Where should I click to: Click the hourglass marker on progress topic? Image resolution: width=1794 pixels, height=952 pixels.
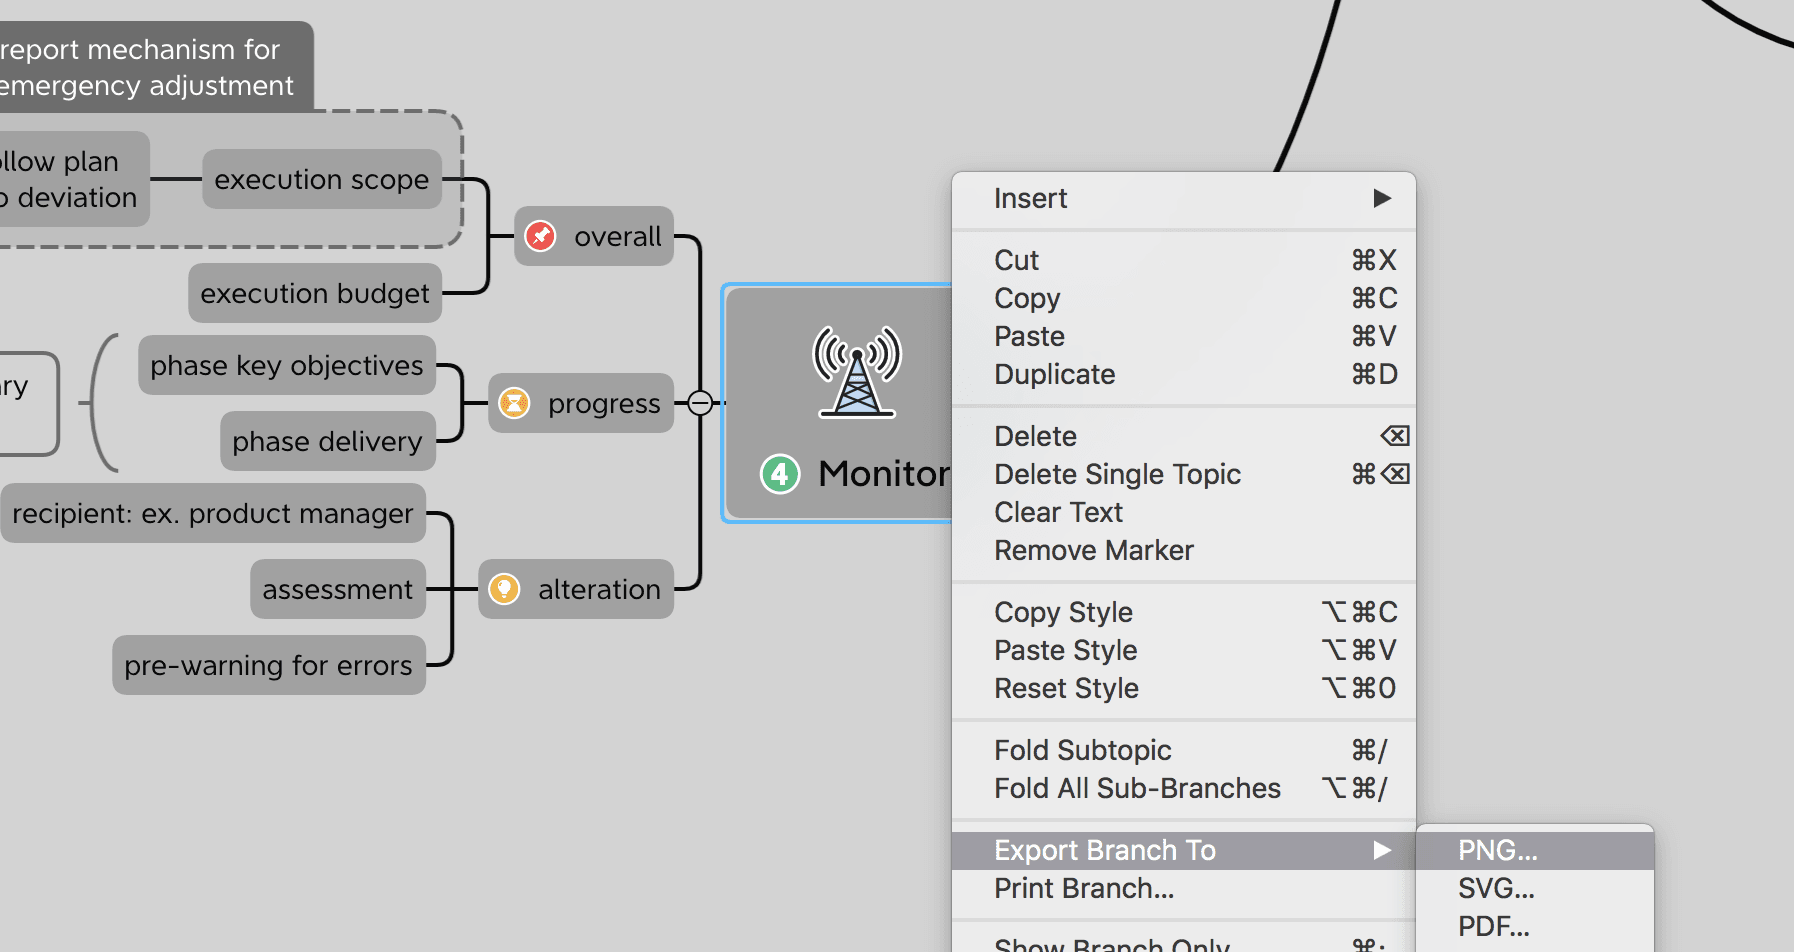514,403
